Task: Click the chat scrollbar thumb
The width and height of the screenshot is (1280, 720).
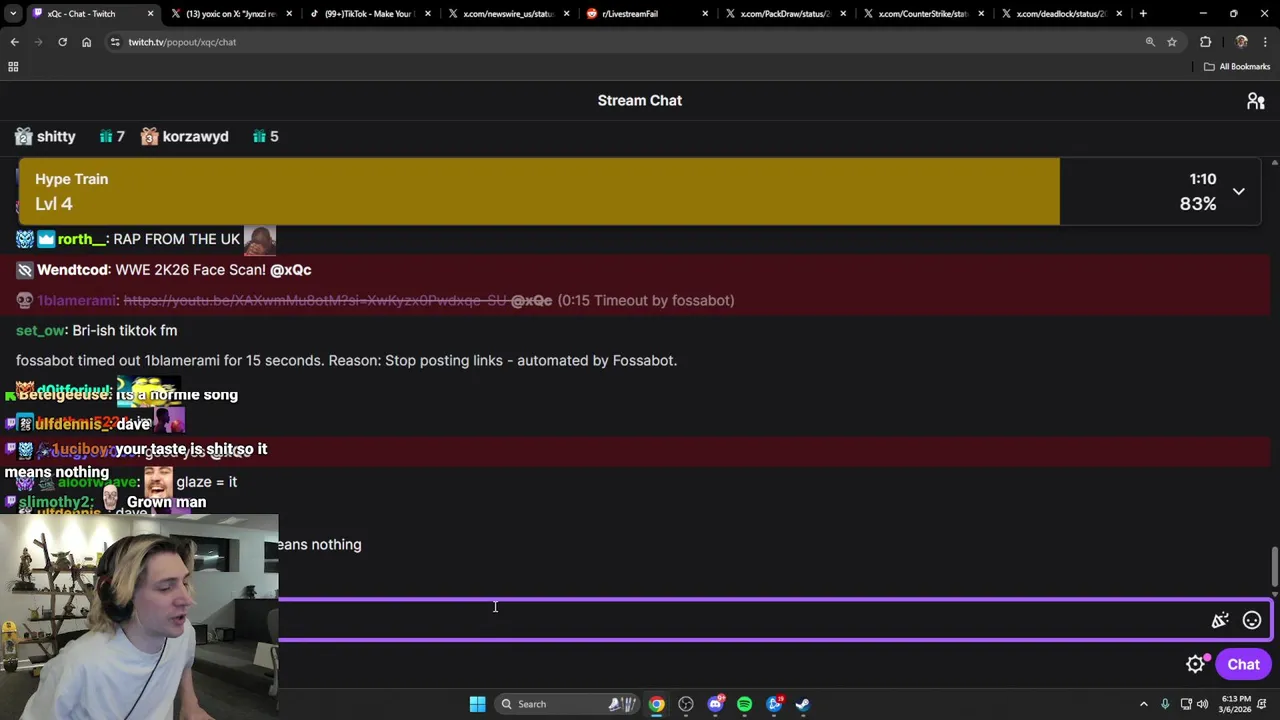Action: tap(1274, 567)
